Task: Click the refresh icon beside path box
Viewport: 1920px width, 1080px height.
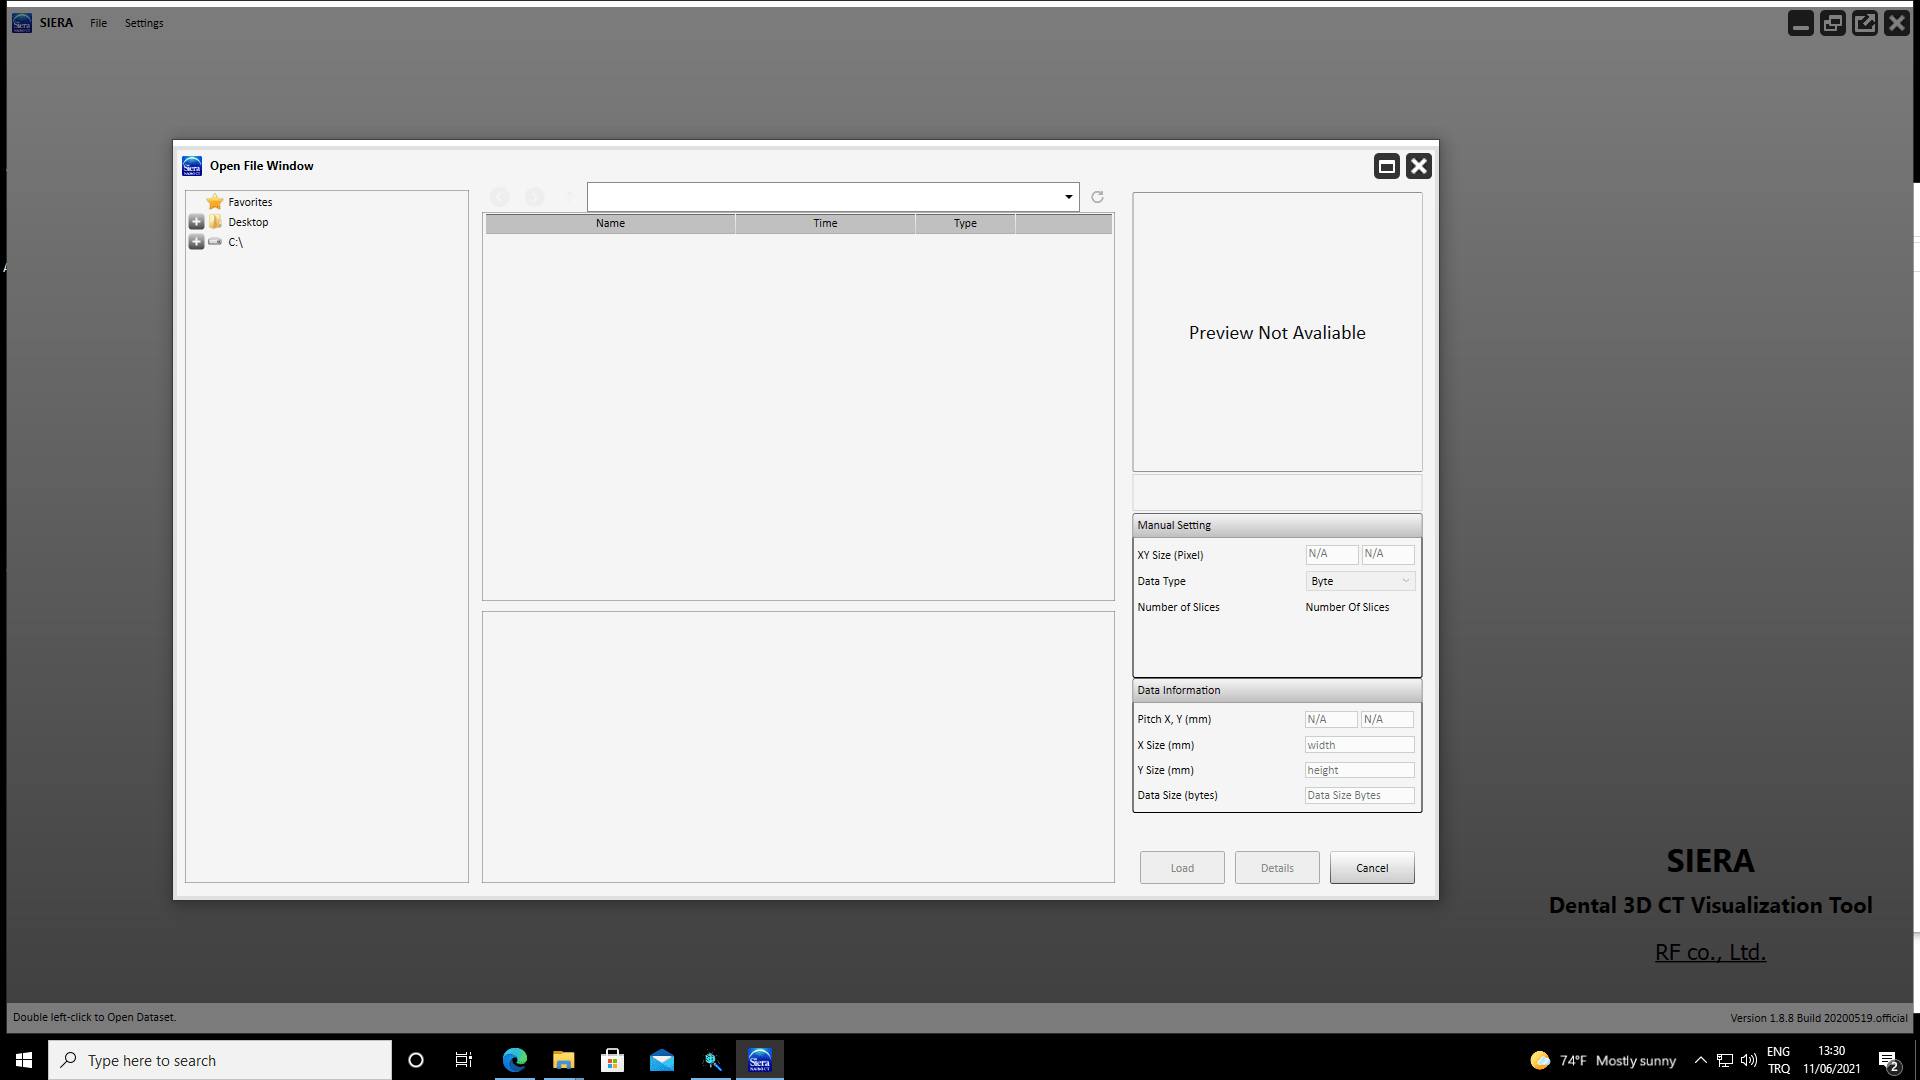Action: (x=1097, y=197)
